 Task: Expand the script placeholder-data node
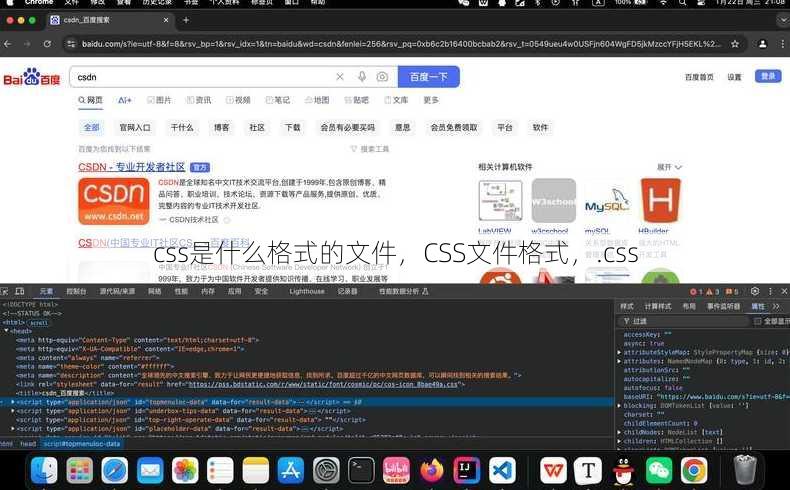tap(13, 429)
